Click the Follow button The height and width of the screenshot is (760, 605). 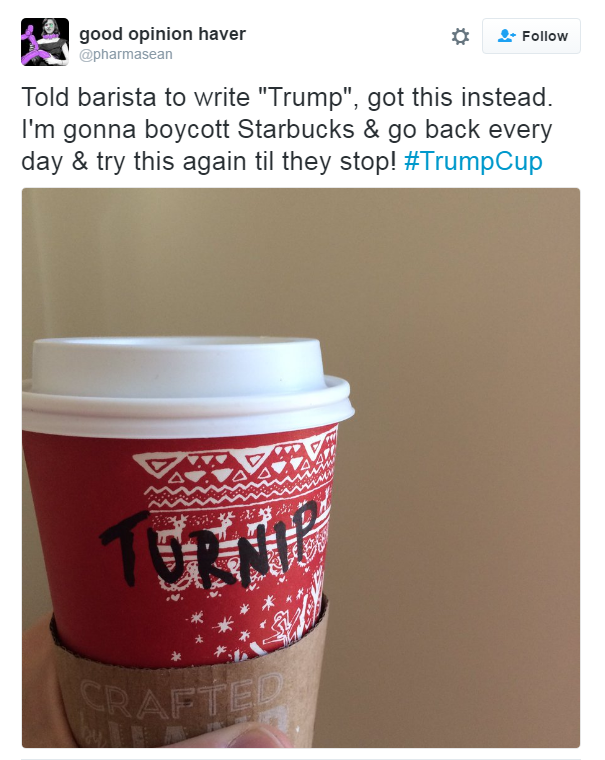coord(531,36)
